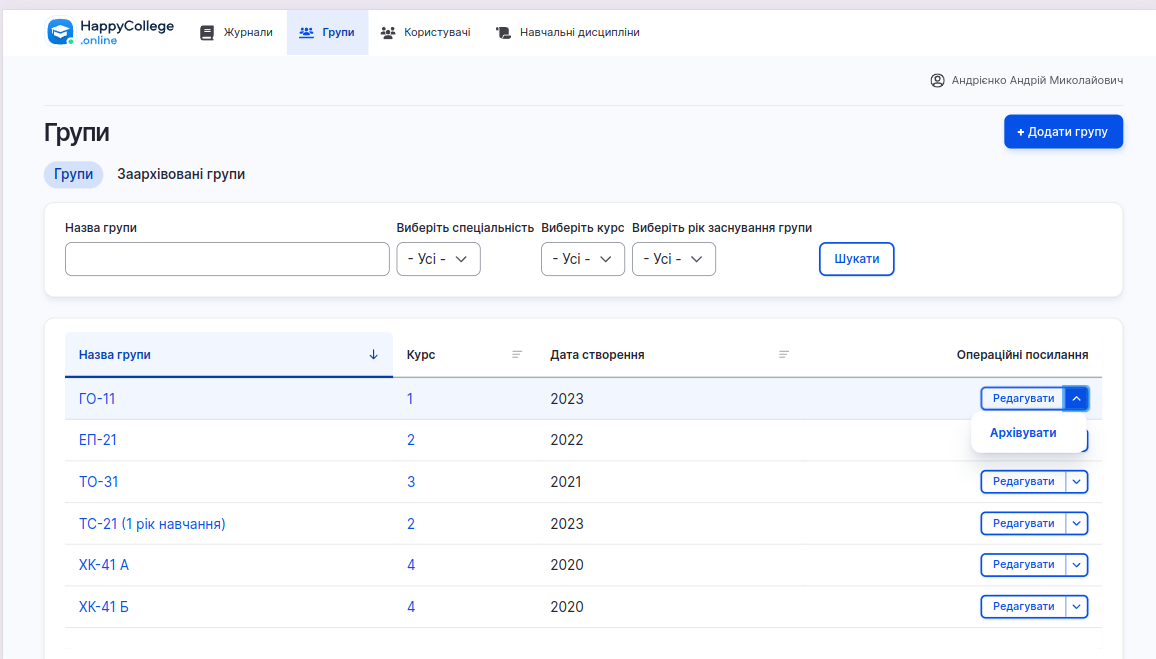Go to Навчальні дисципліни page
The image size is (1156, 659).
[x=568, y=32]
